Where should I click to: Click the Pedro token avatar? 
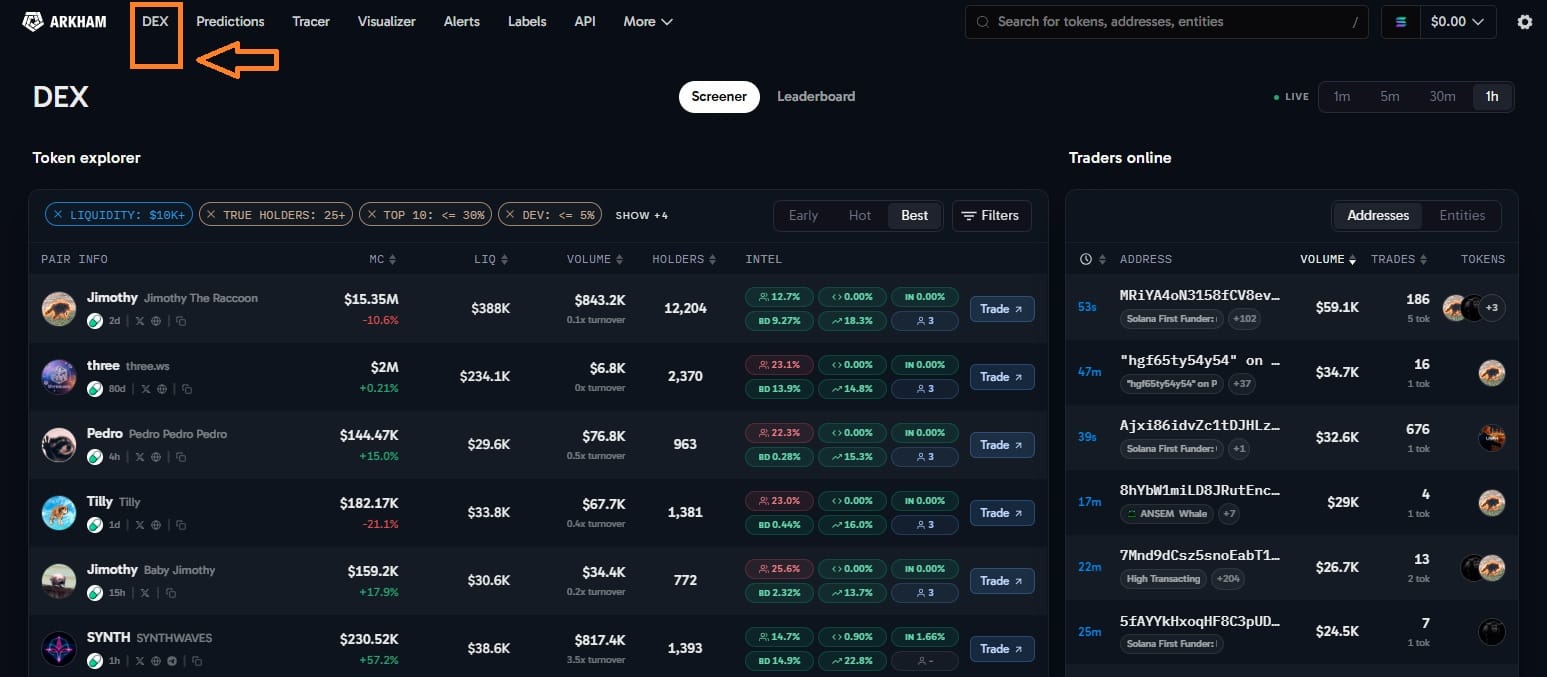point(59,445)
